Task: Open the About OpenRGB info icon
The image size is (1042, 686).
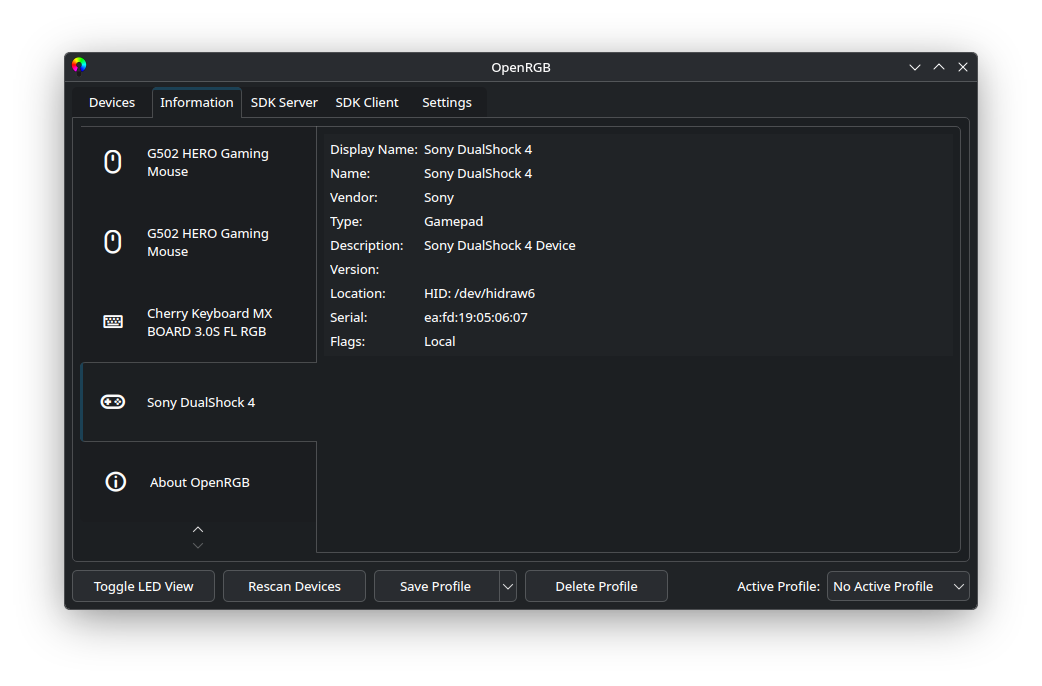Action: tap(116, 481)
